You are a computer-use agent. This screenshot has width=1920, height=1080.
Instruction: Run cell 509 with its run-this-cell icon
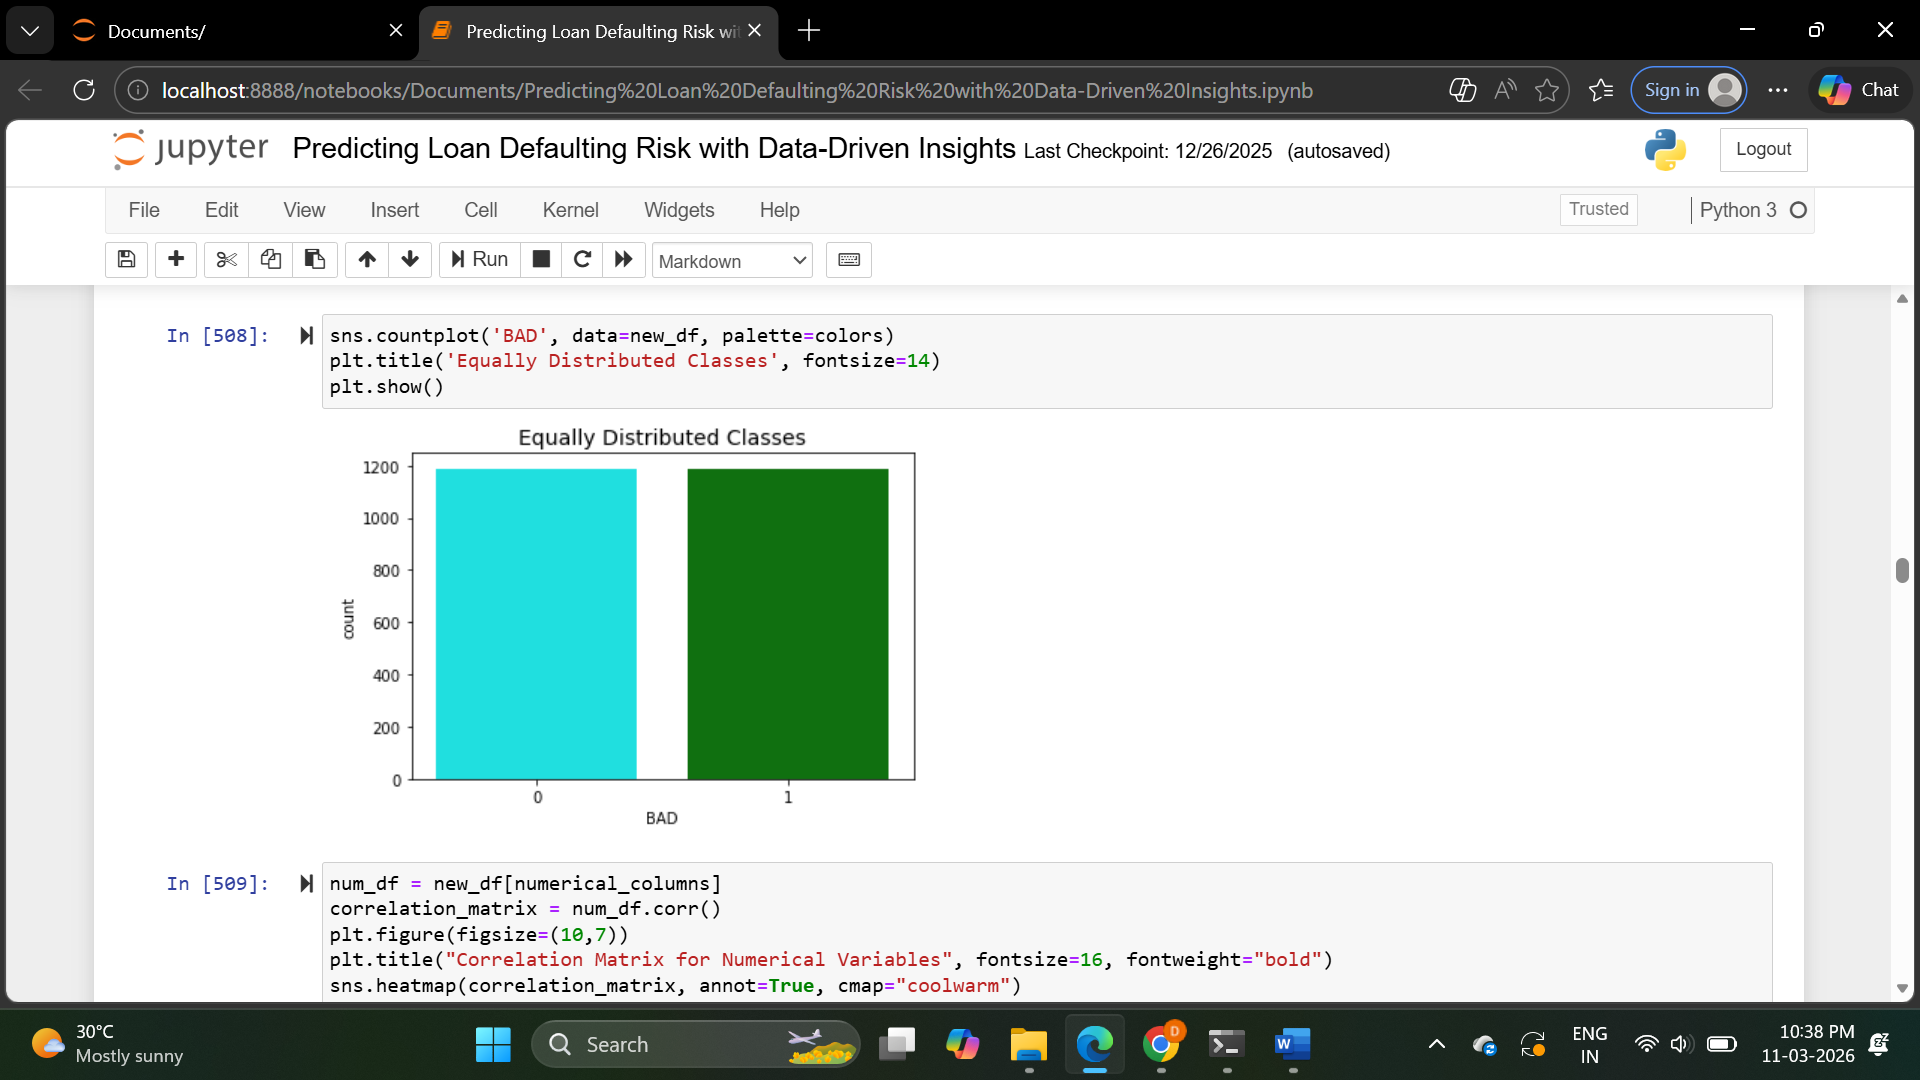click(x=306, y=884)
